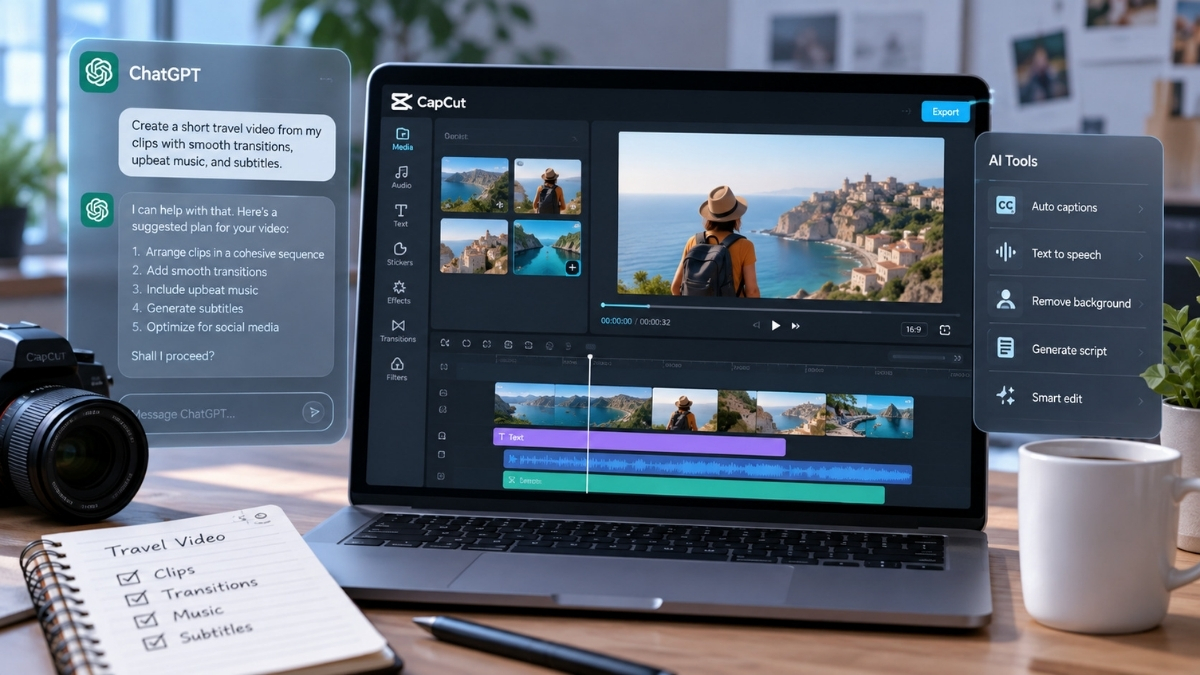1200x675 pixels.
Task: Click inside the Message ChatGPT field
Action: [x=225, y=412]
